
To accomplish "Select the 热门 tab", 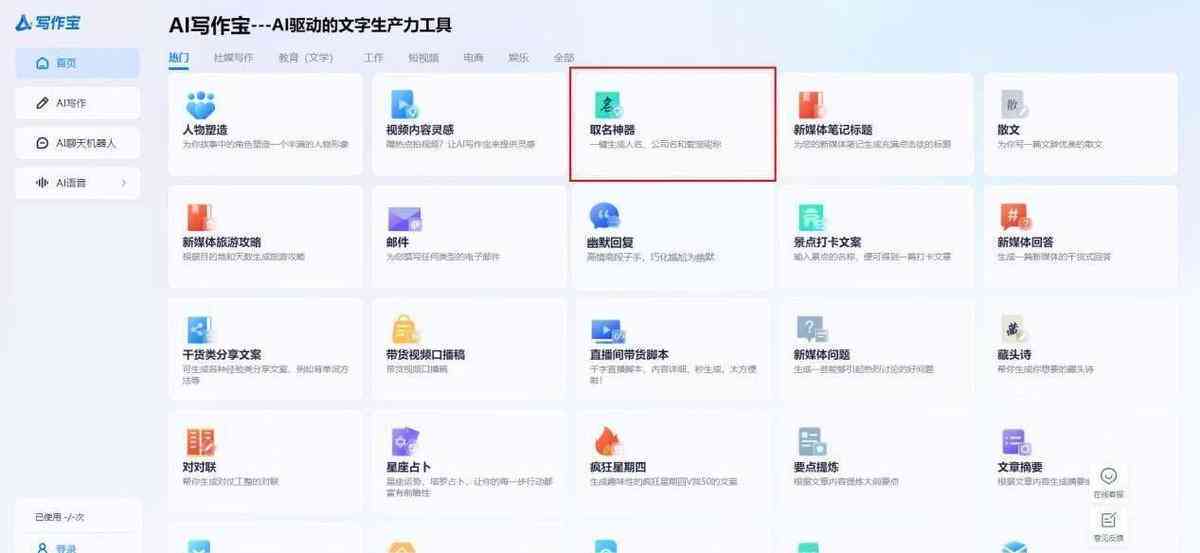I will coord(178,58).
